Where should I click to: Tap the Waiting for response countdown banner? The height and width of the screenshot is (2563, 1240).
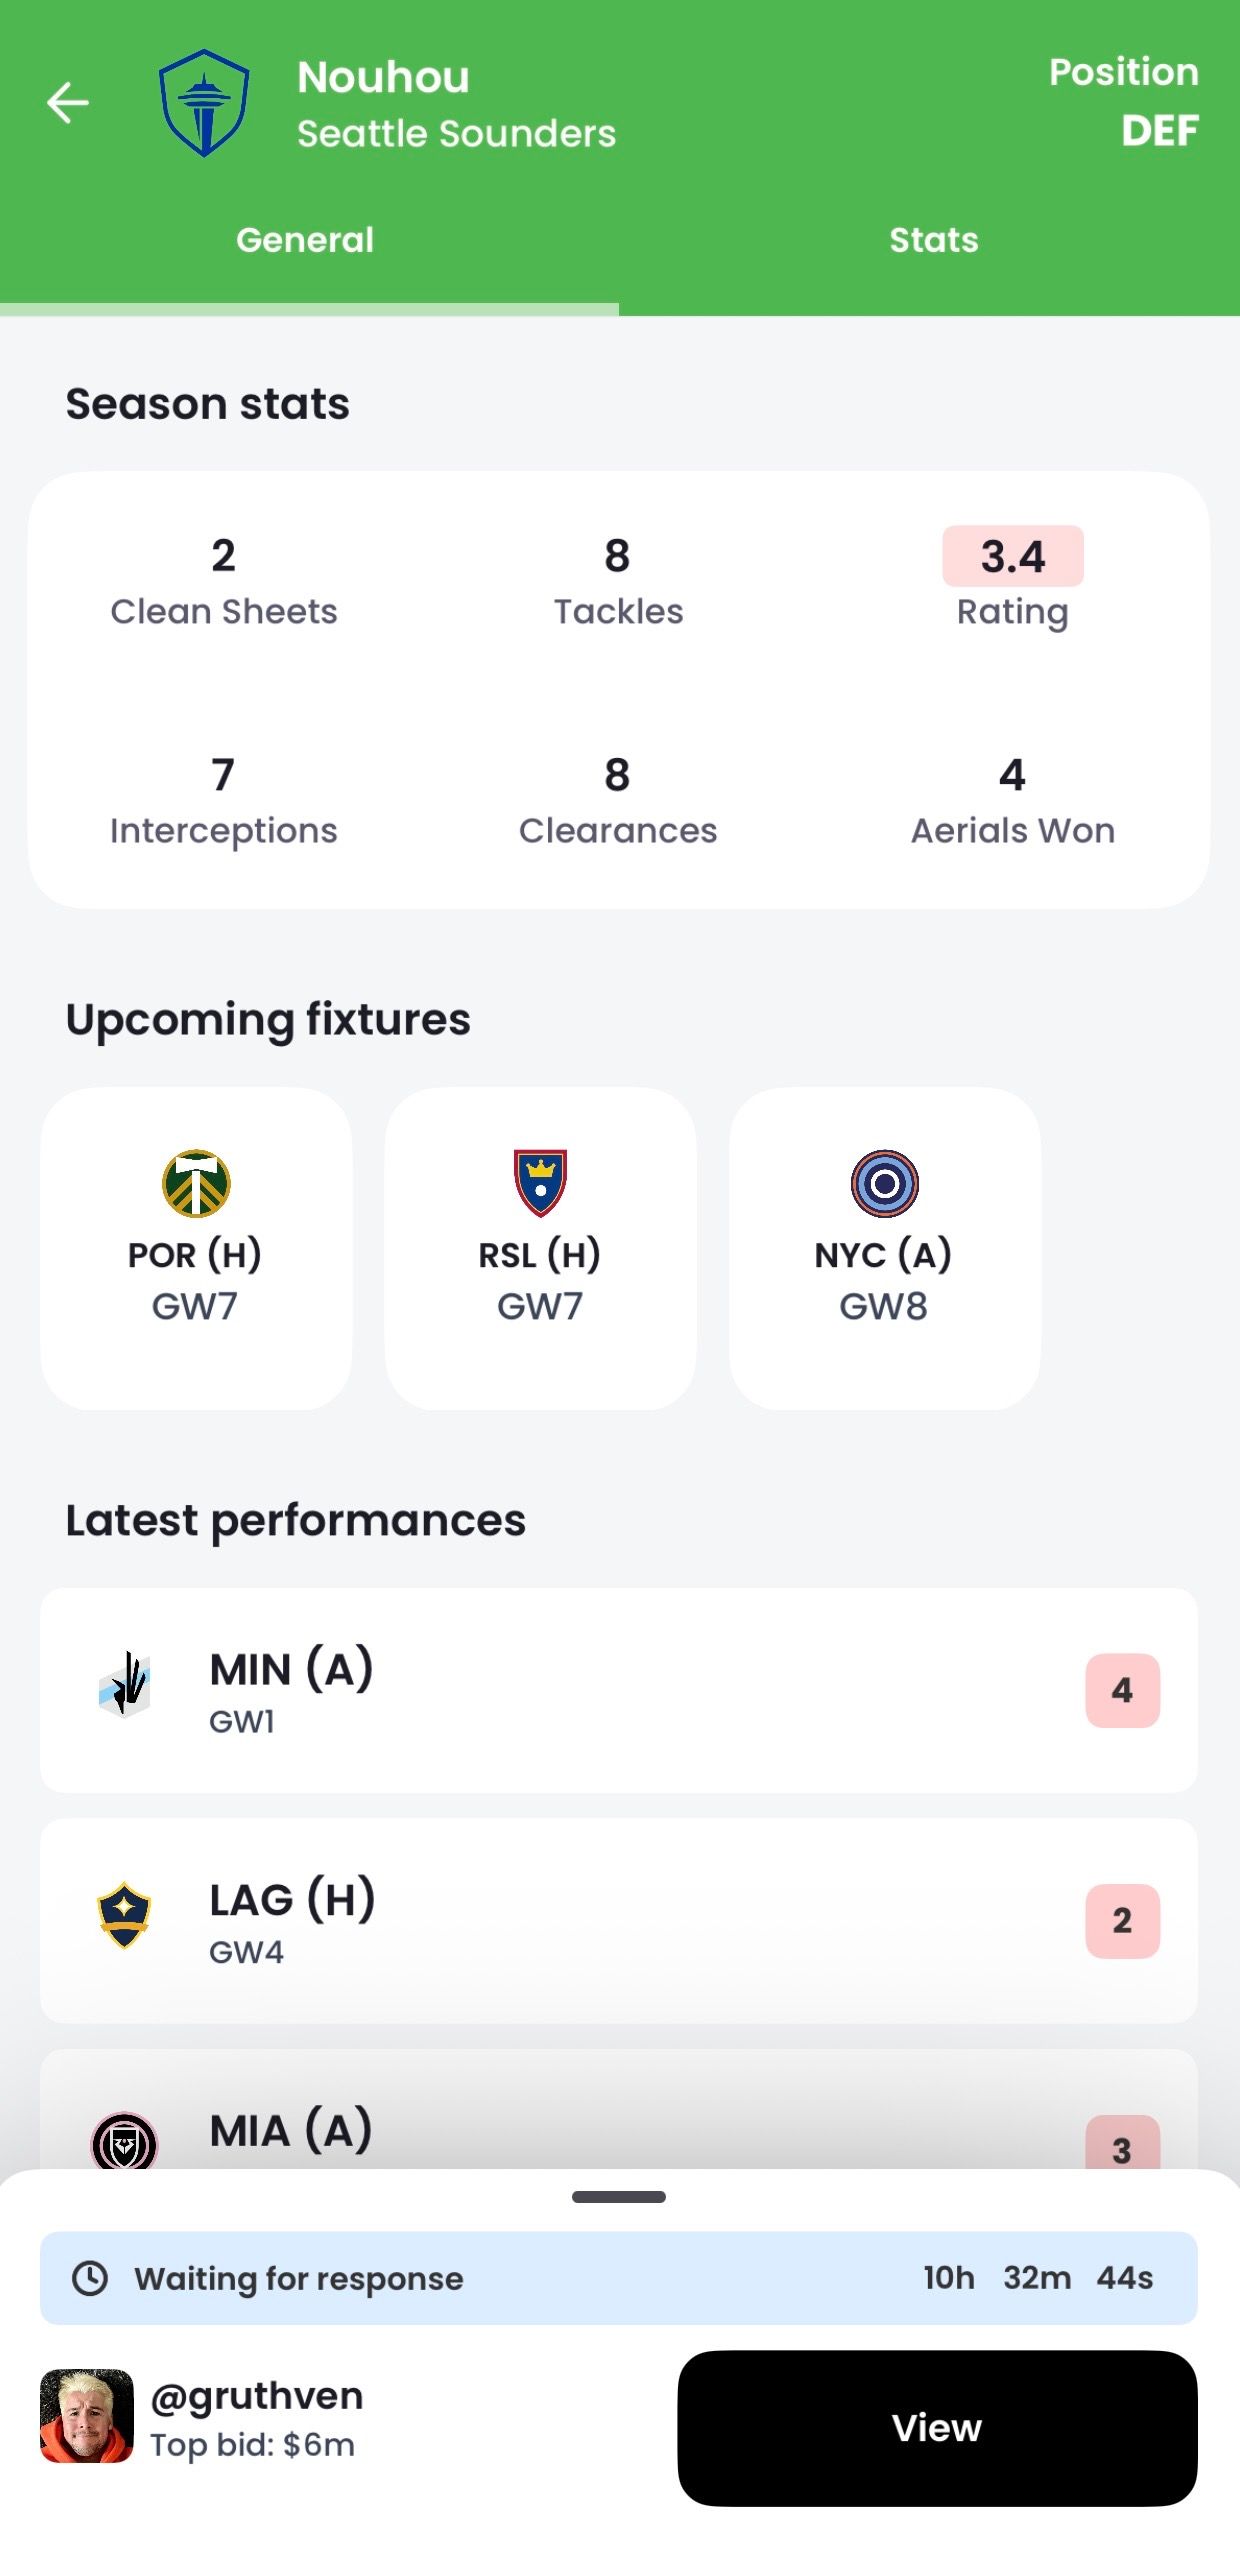point(618,2278)
